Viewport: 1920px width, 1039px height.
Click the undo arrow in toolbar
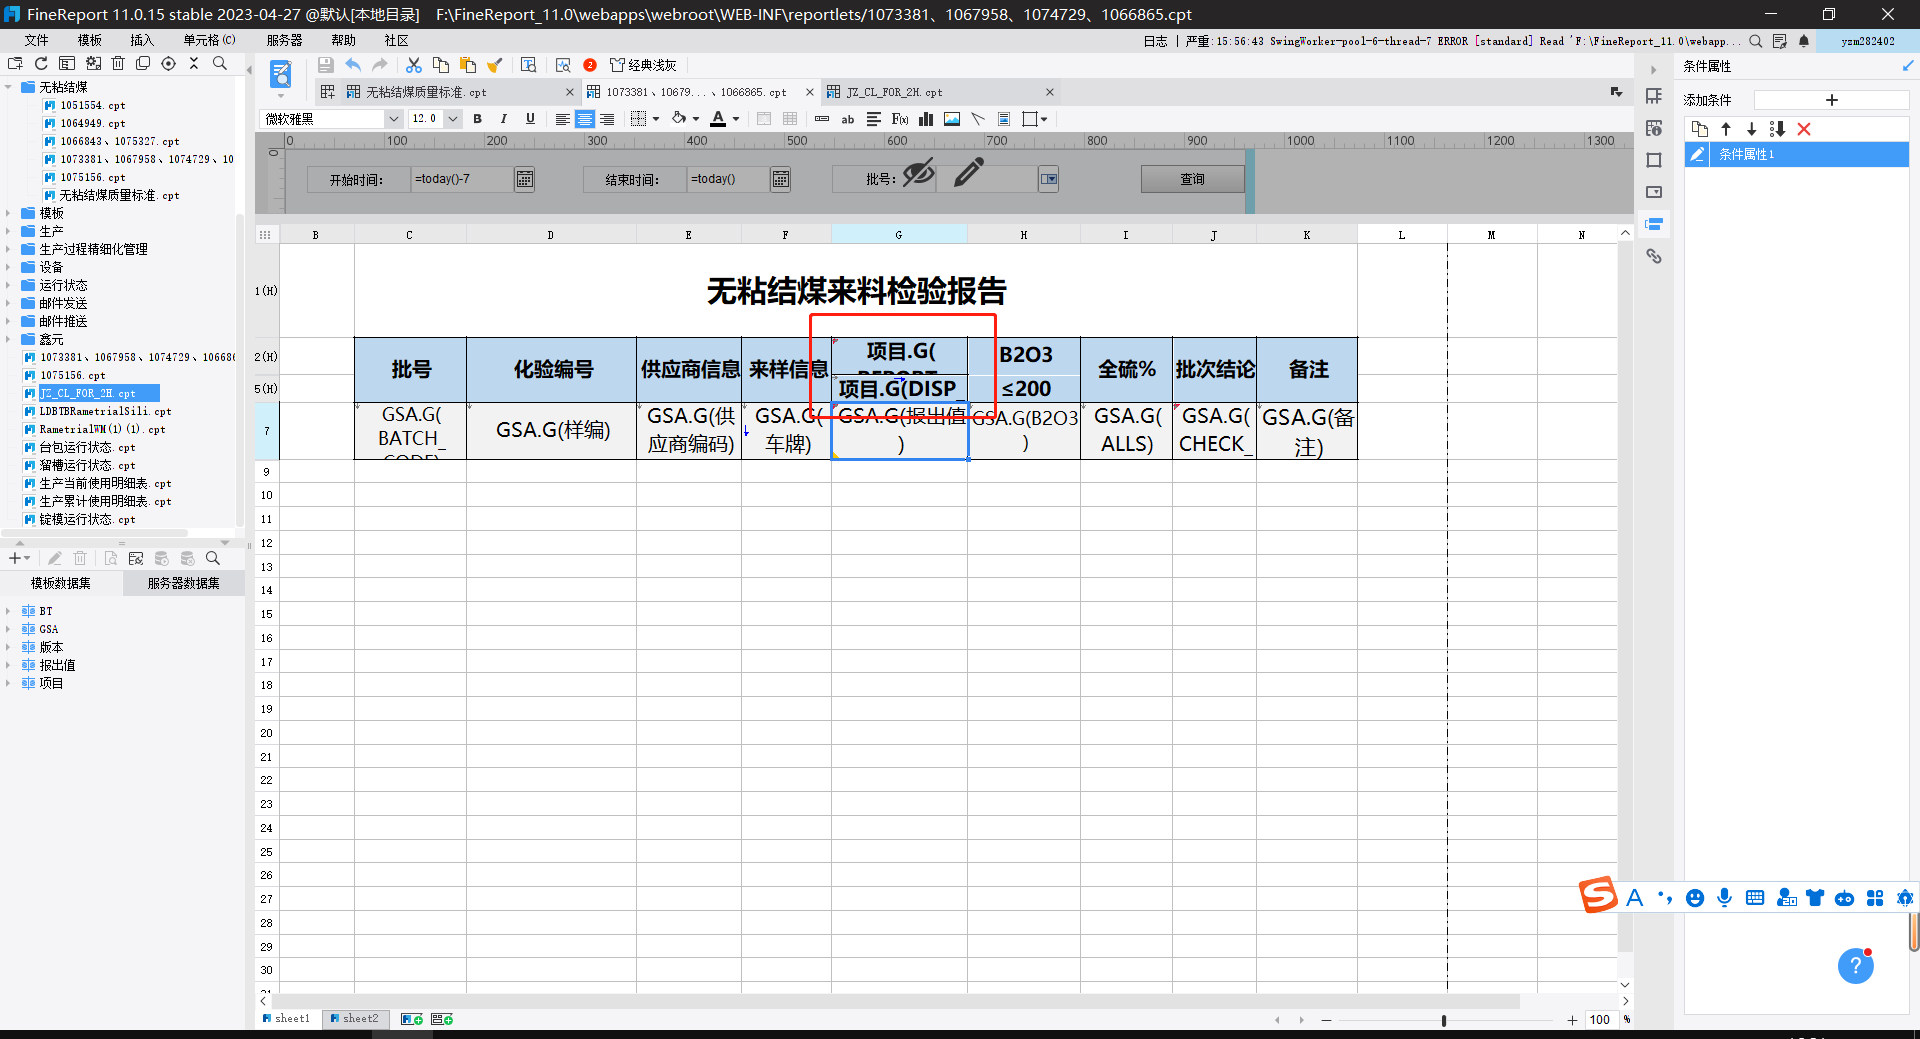353,65
